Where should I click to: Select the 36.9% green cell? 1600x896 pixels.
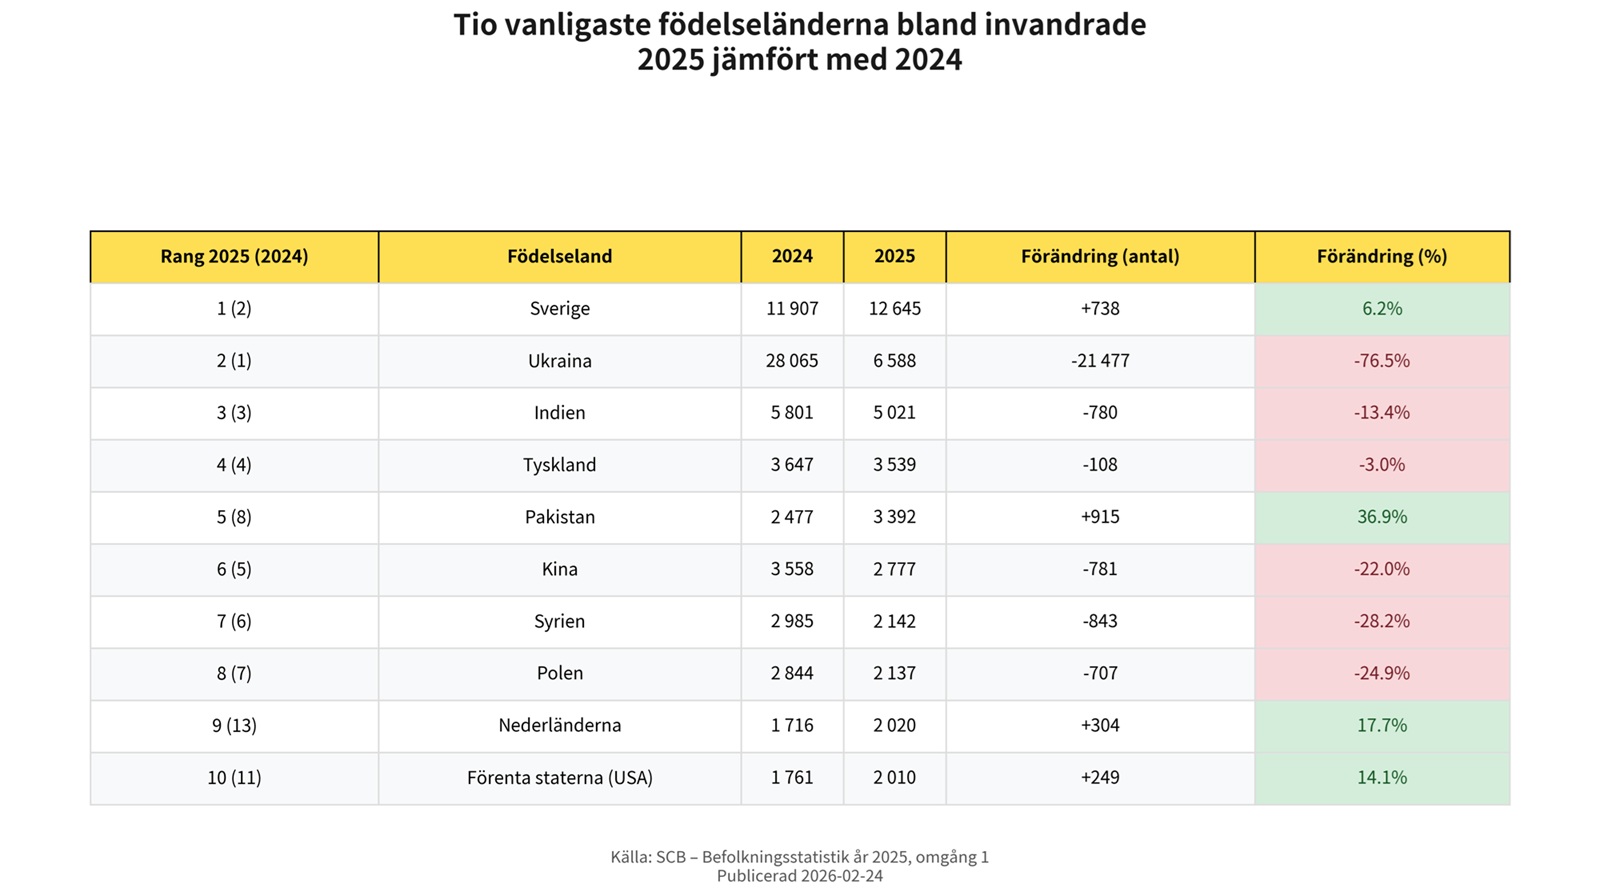pos(1381,516)
